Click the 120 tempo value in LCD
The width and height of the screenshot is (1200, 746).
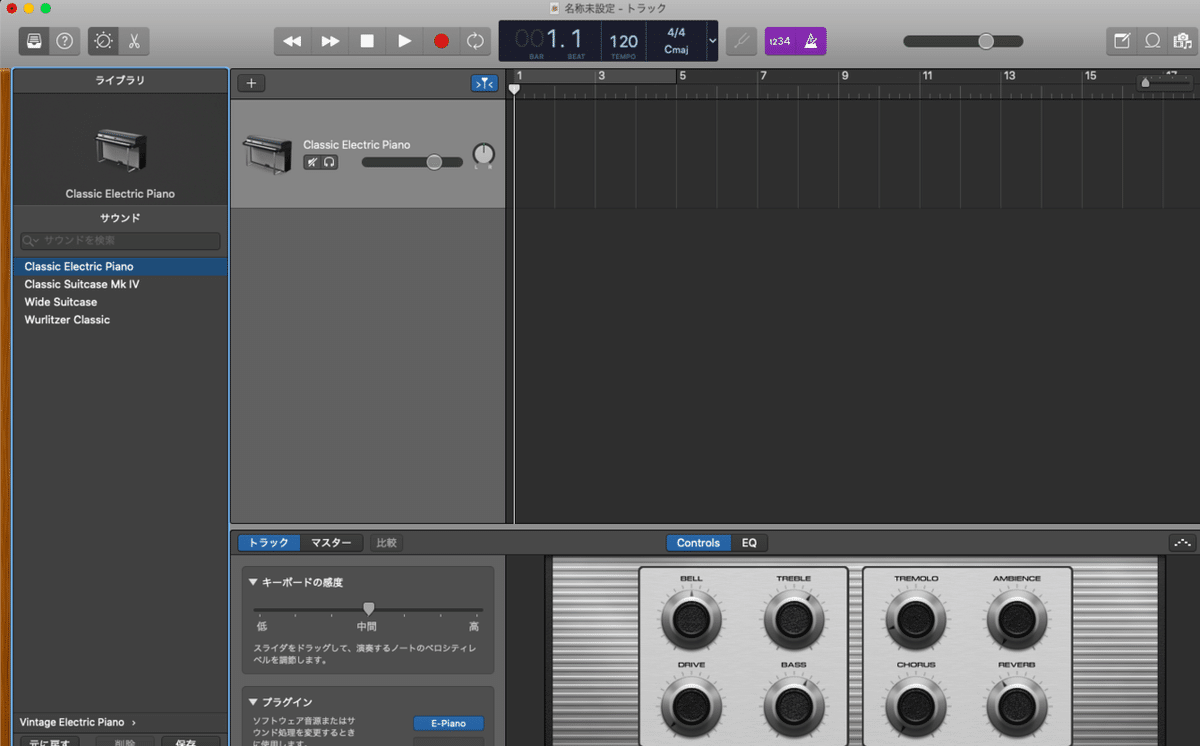(x=623, y=41)
